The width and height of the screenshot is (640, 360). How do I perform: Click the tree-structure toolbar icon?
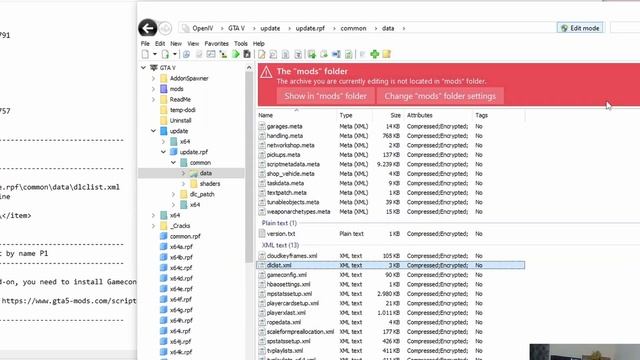click(223, 54)
